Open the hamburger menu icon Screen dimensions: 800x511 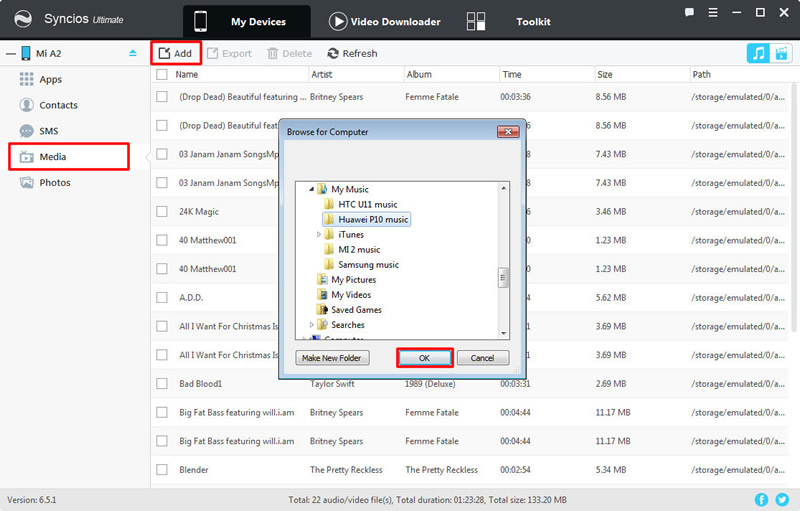[x=713, y=12]
